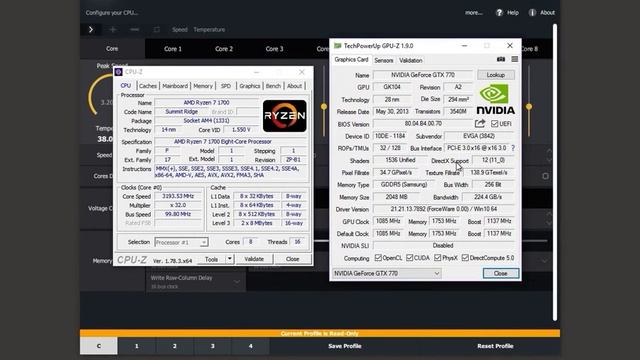Viewport: 640px width, 360px height.
Task: Toggle the OpenCL checkbox
Action: (x=378, y=258)
